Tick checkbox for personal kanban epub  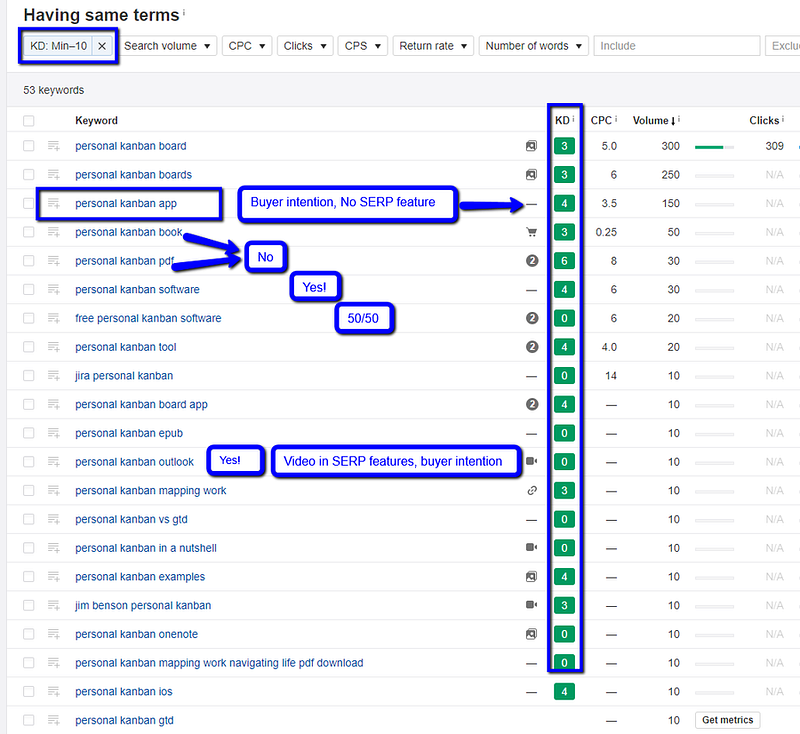point(29,433)
